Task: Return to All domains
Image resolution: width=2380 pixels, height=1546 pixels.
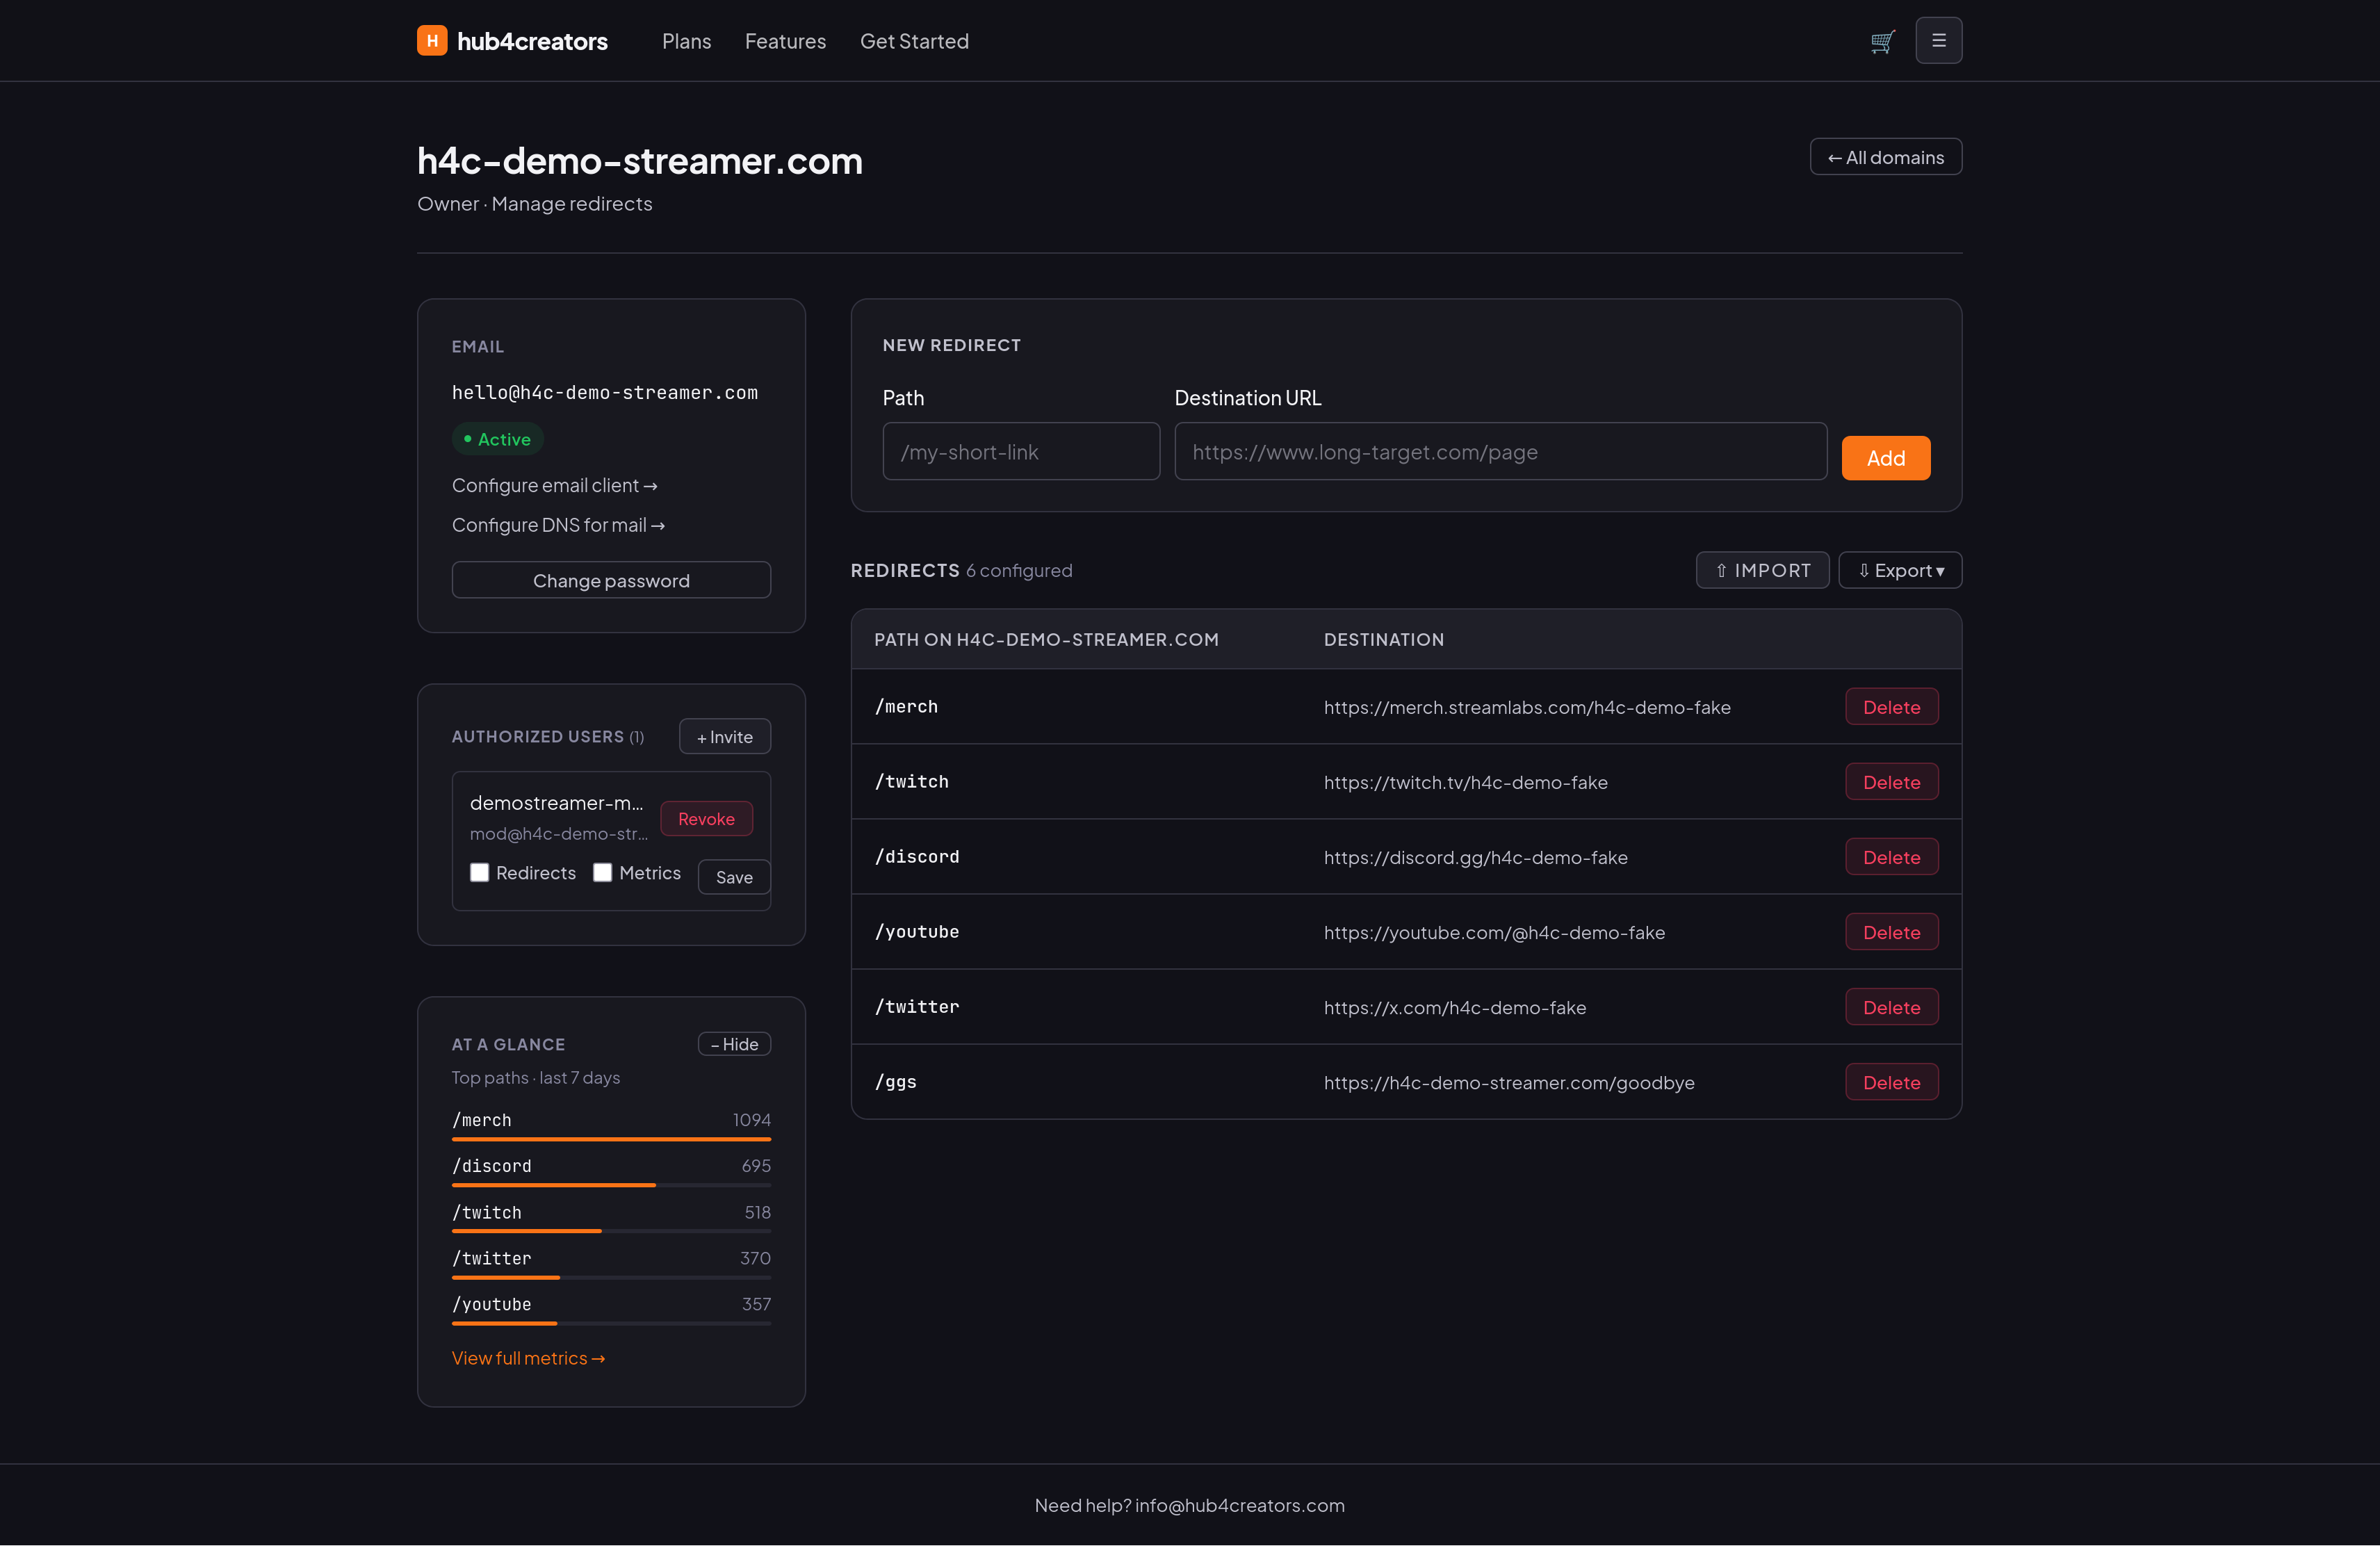Action: [1885, 157]
